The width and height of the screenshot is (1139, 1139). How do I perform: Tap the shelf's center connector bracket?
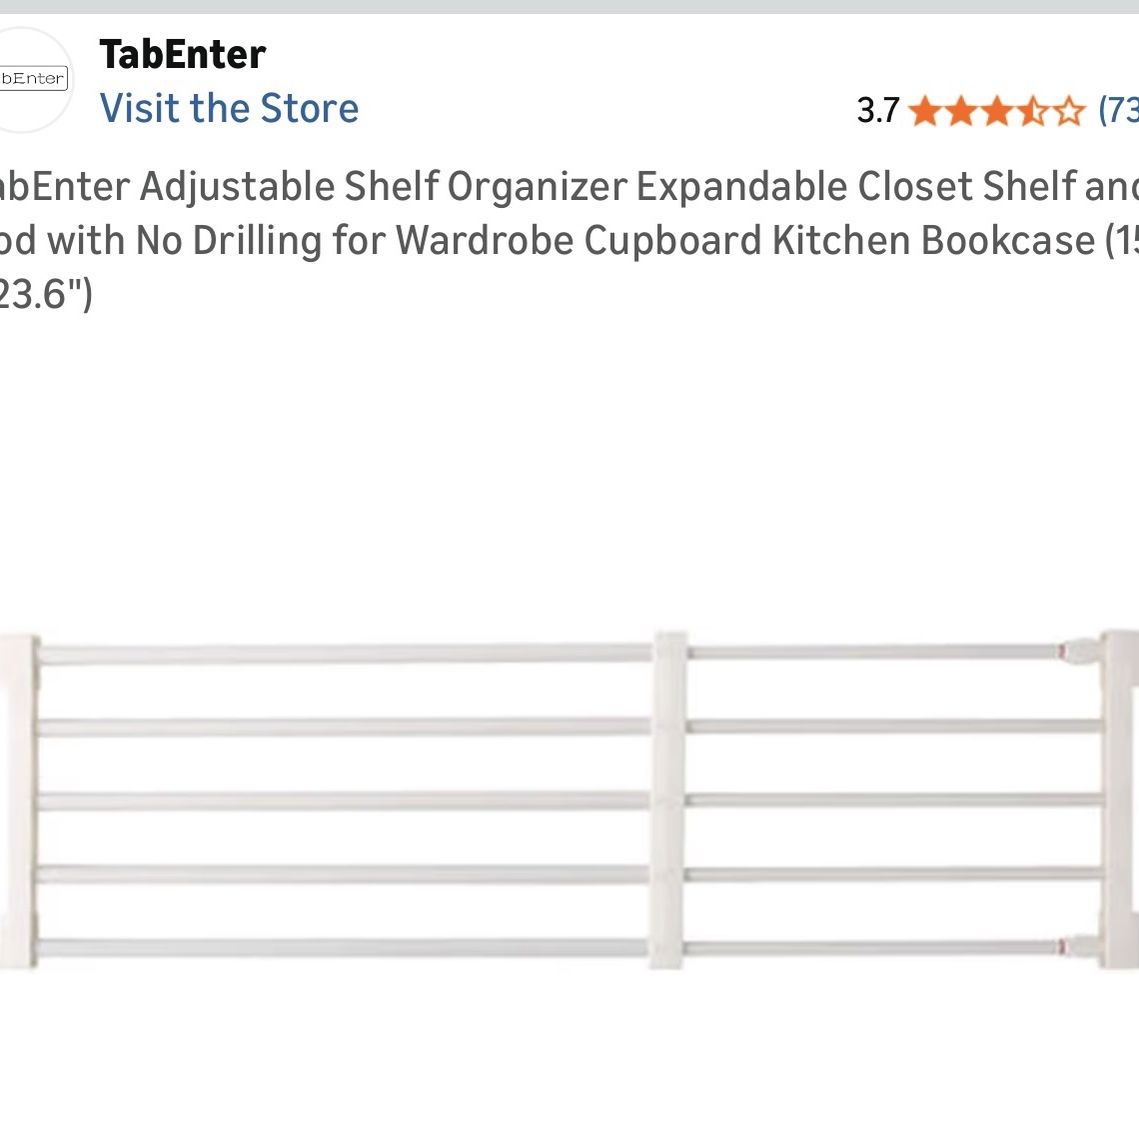point(668,799)
